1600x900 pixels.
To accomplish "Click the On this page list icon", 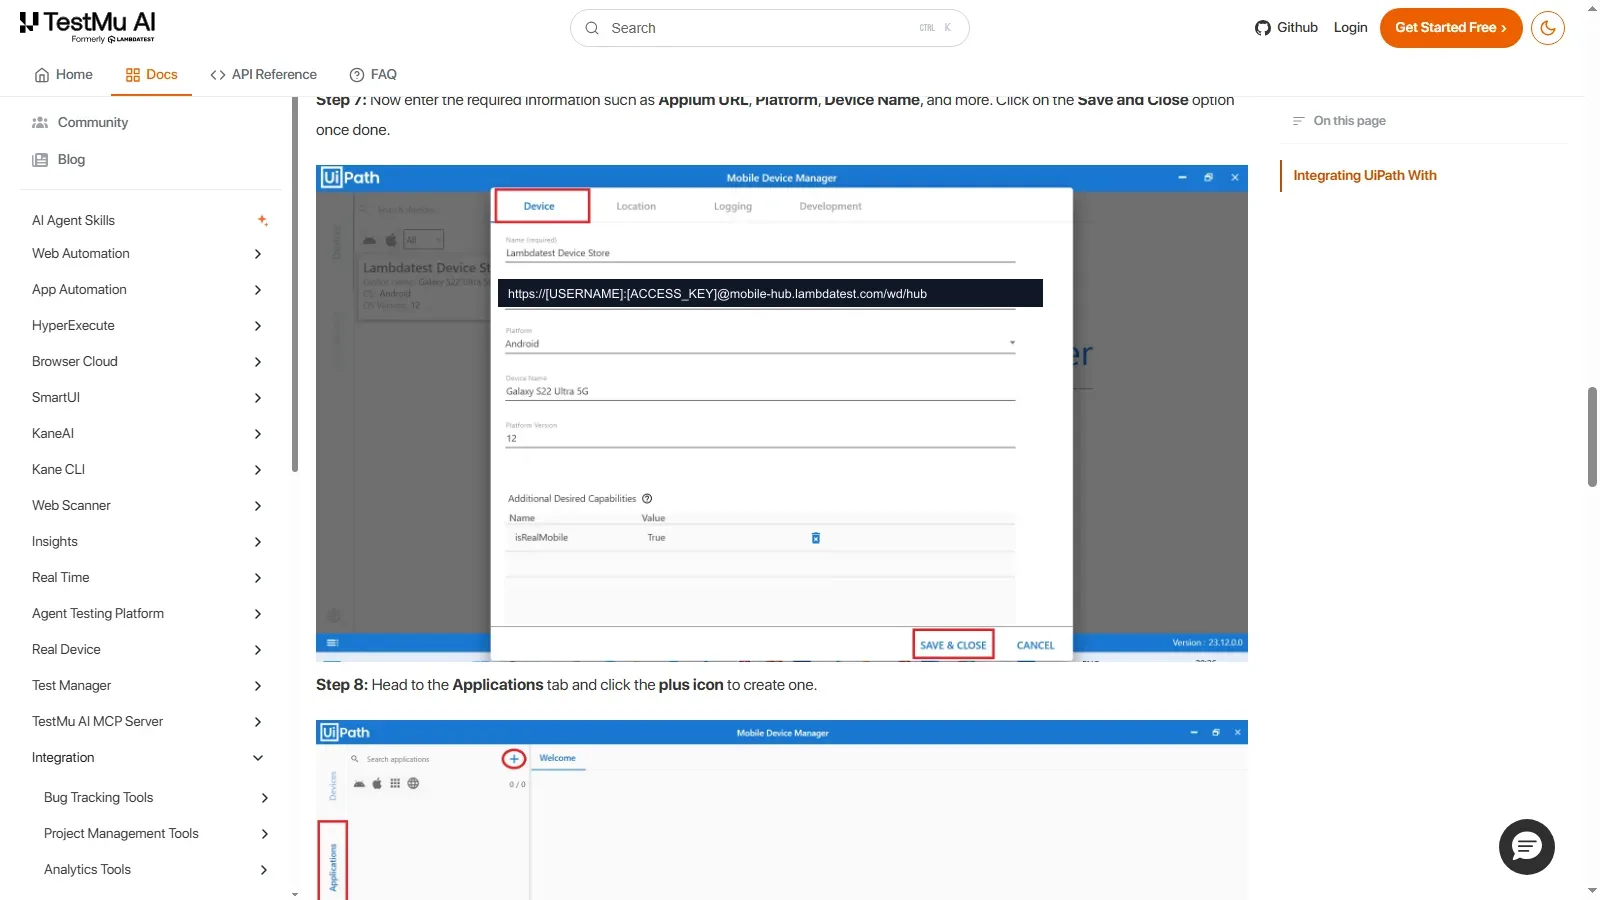I will click(1299, 121).
